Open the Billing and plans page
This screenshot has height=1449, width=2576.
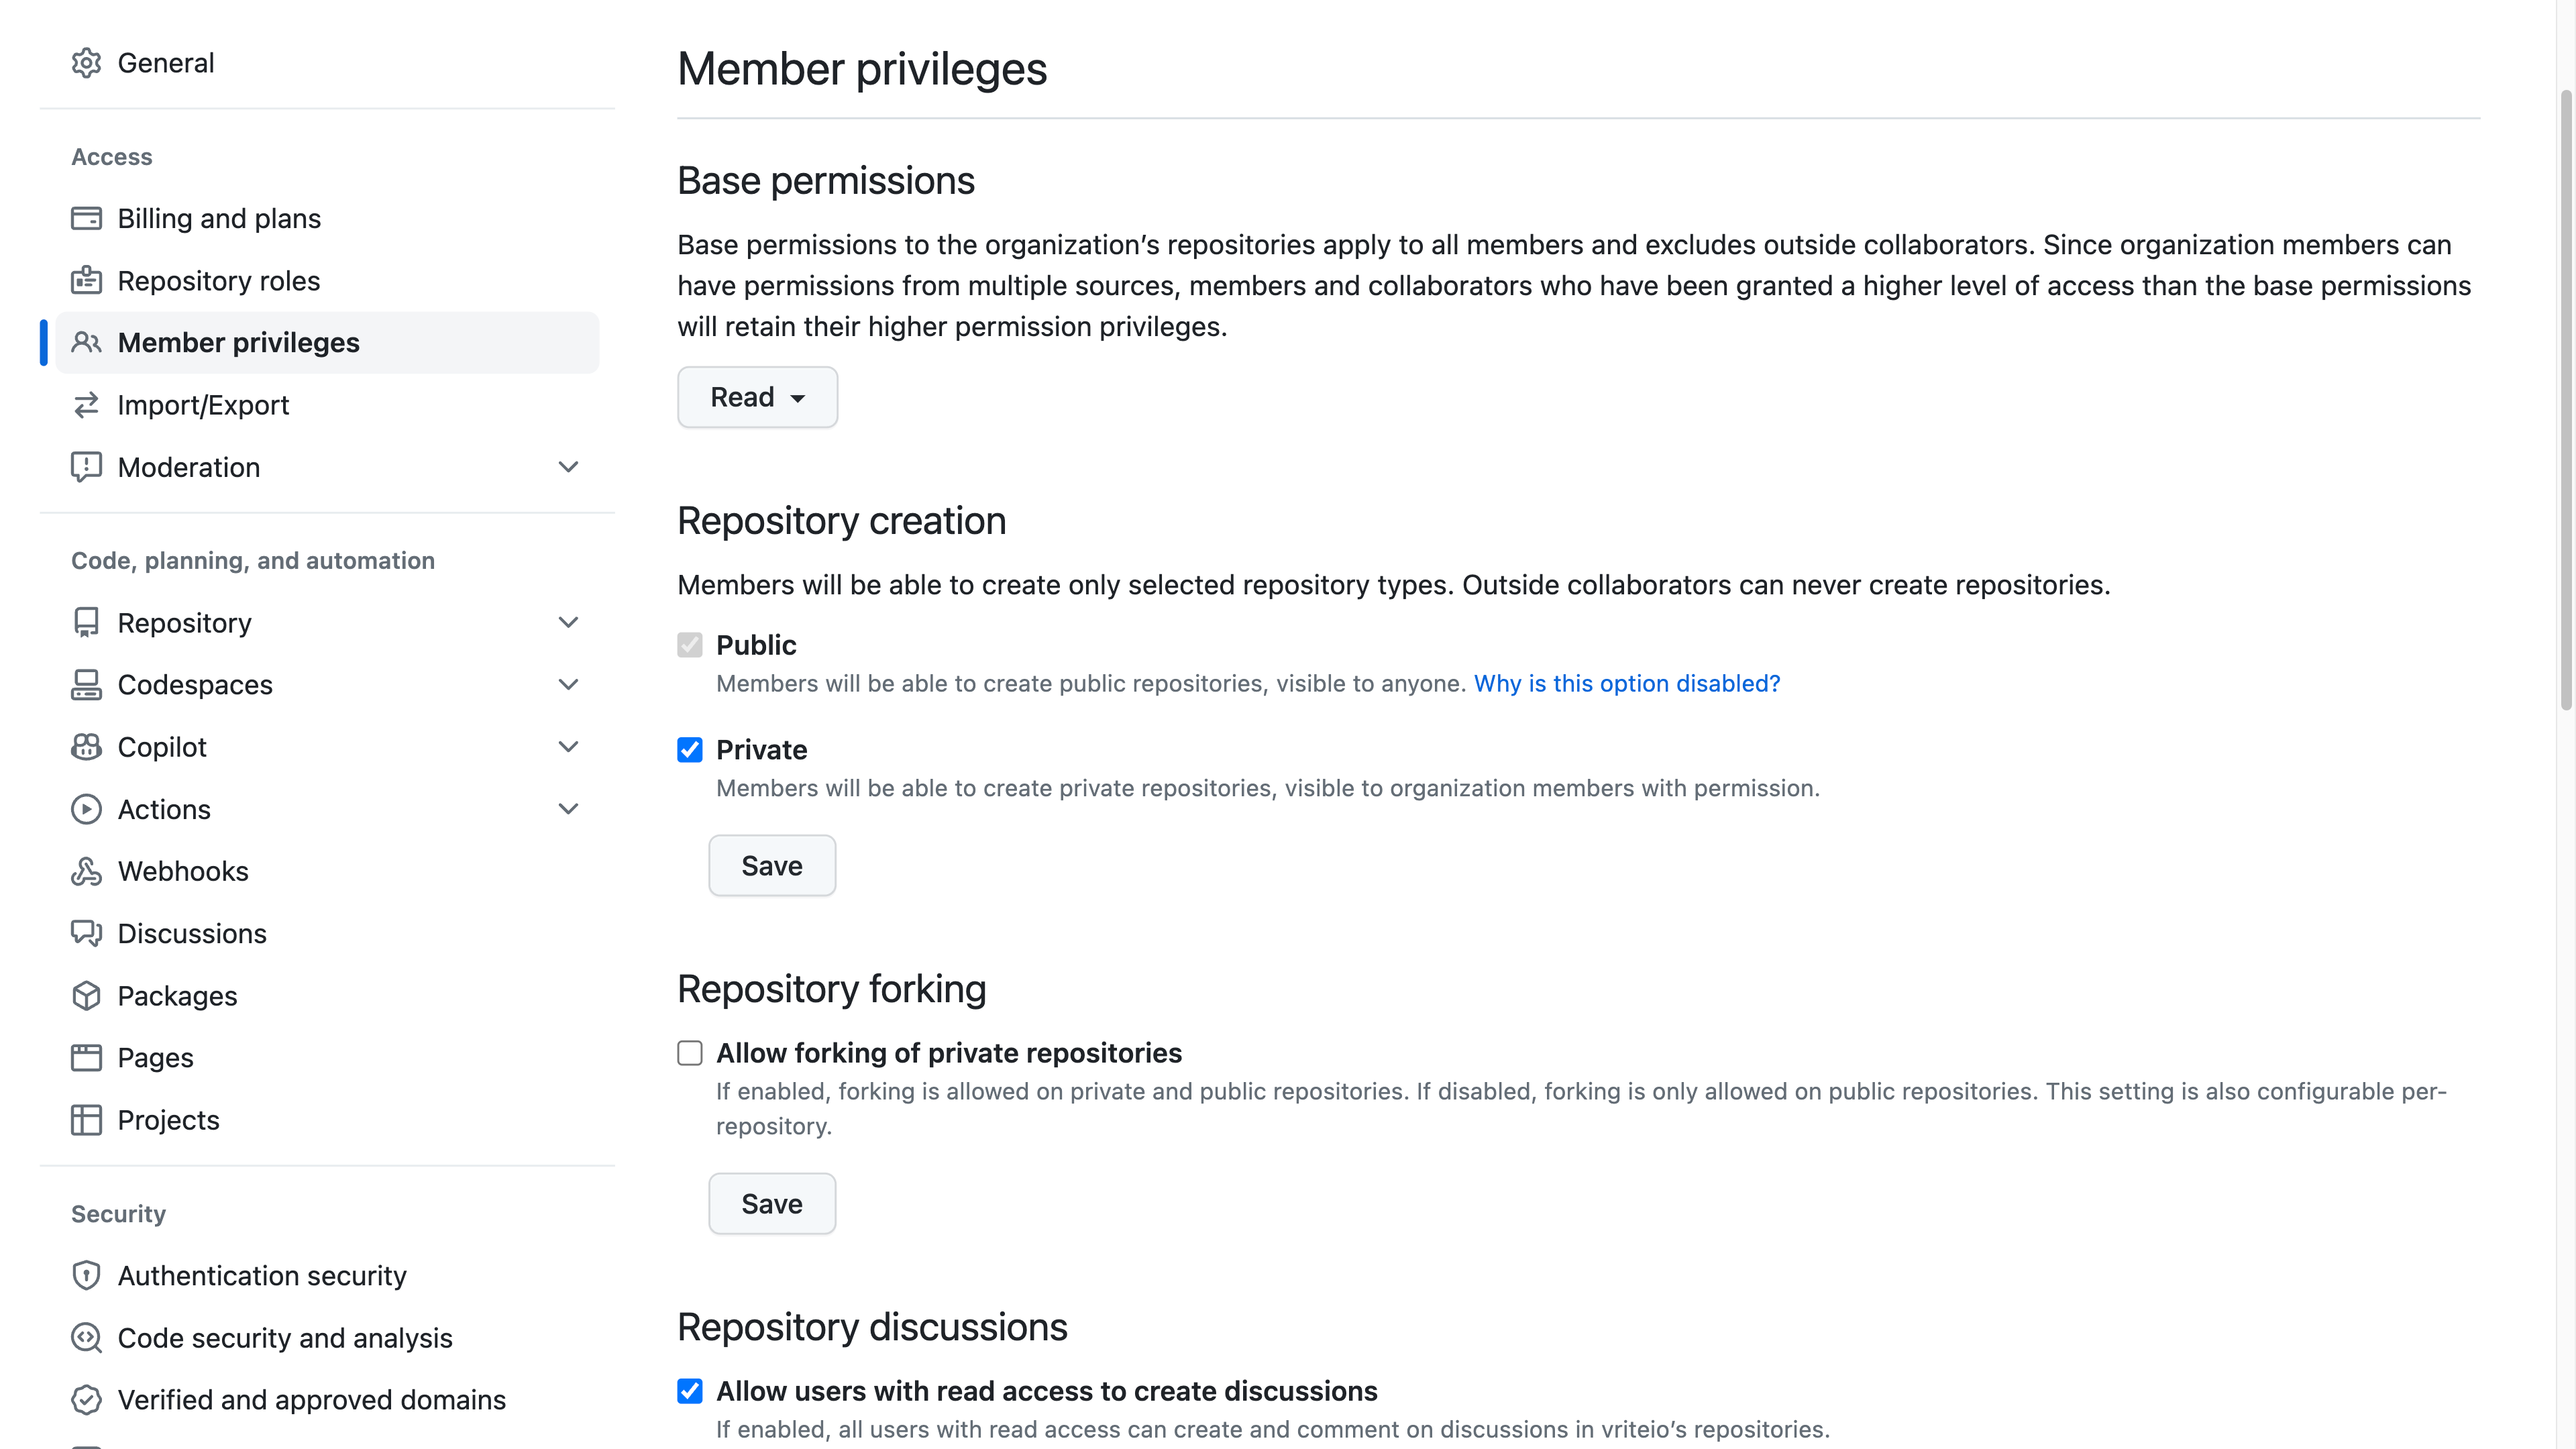tap(219, 217)
